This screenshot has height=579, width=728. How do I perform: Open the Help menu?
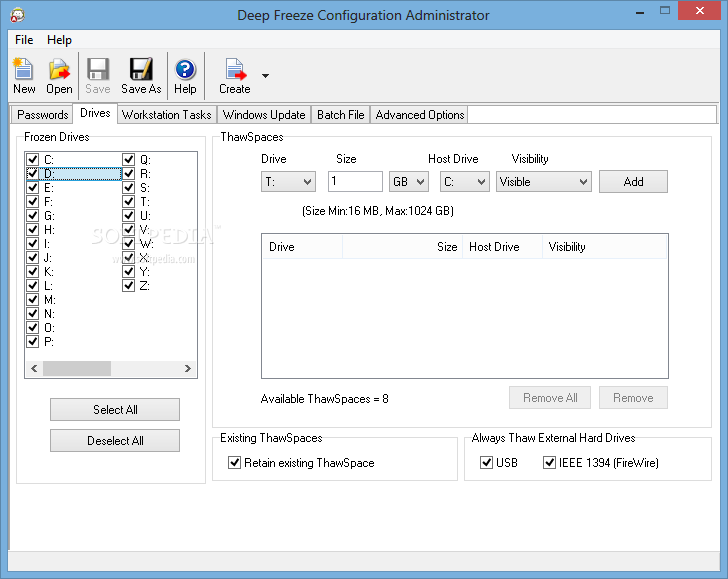coord(59,40)
